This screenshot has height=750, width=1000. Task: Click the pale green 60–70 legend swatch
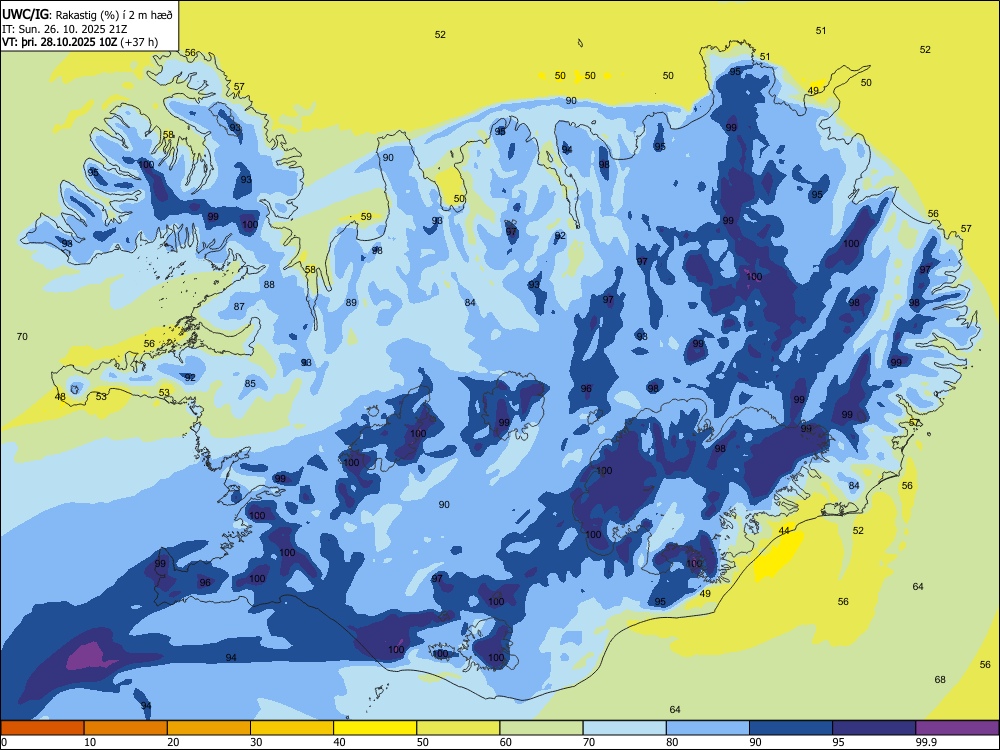click(x=541, y=728)
